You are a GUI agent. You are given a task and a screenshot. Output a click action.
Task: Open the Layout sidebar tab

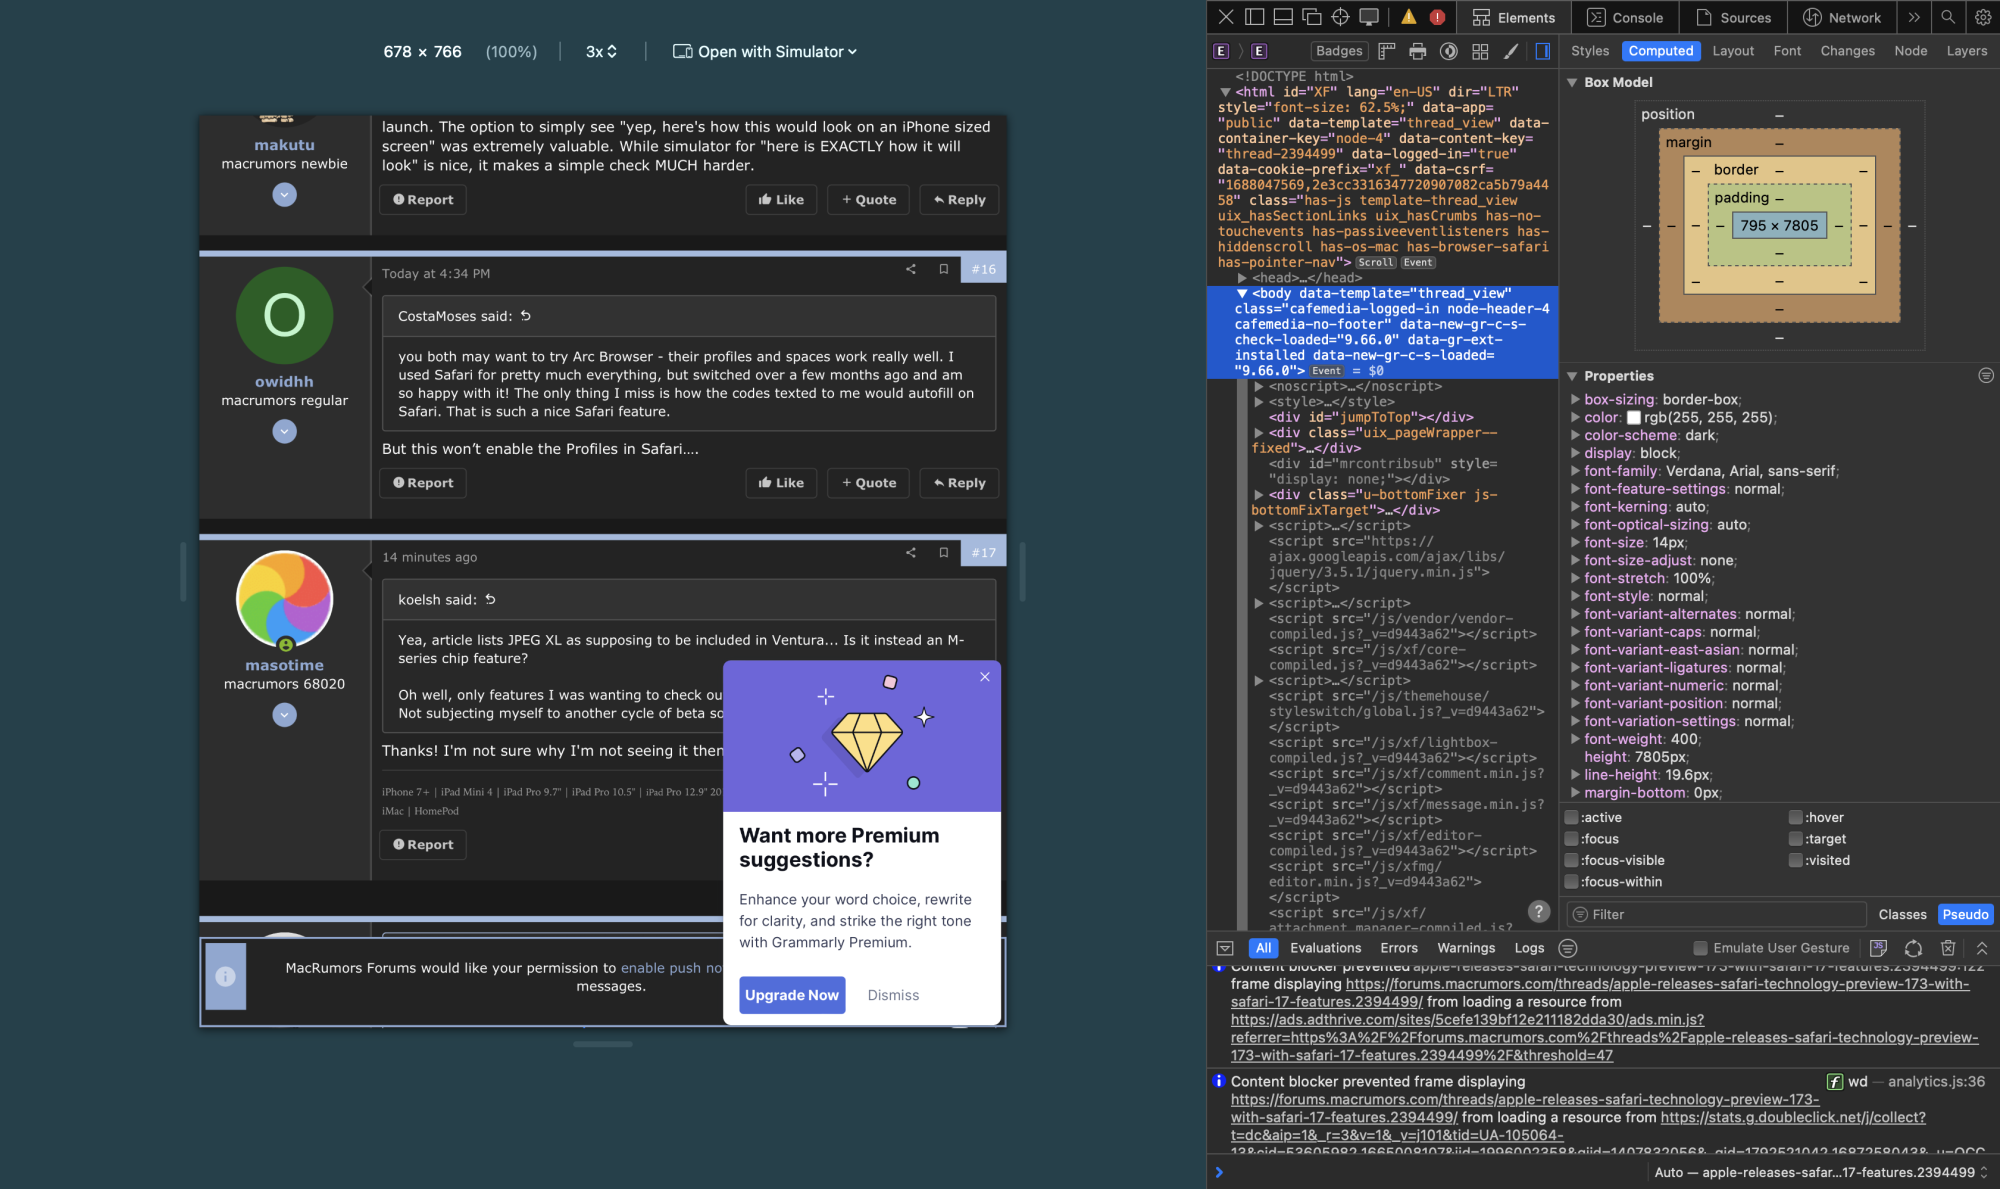point(1733,51)
